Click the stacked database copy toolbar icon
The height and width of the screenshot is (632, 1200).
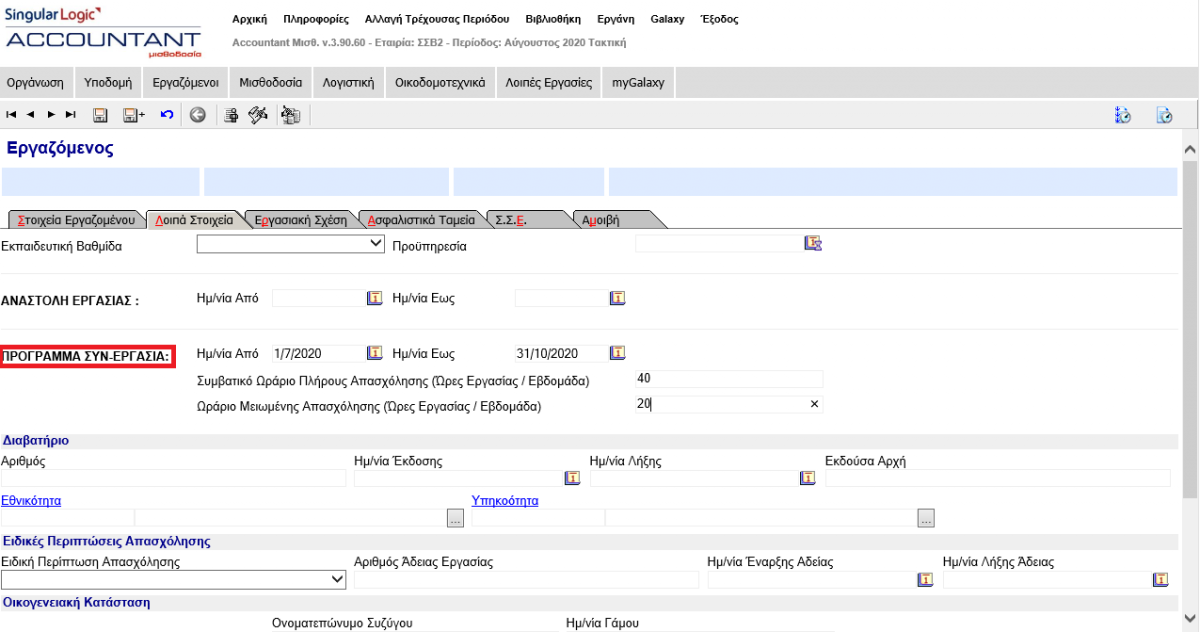[x=291, y=115]
